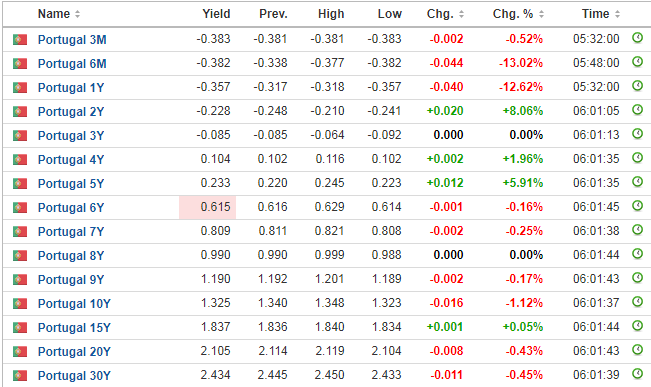Open the Portugal 10Y bond link
The height and width of the screenshot is (387, 651).
[74, 304]
